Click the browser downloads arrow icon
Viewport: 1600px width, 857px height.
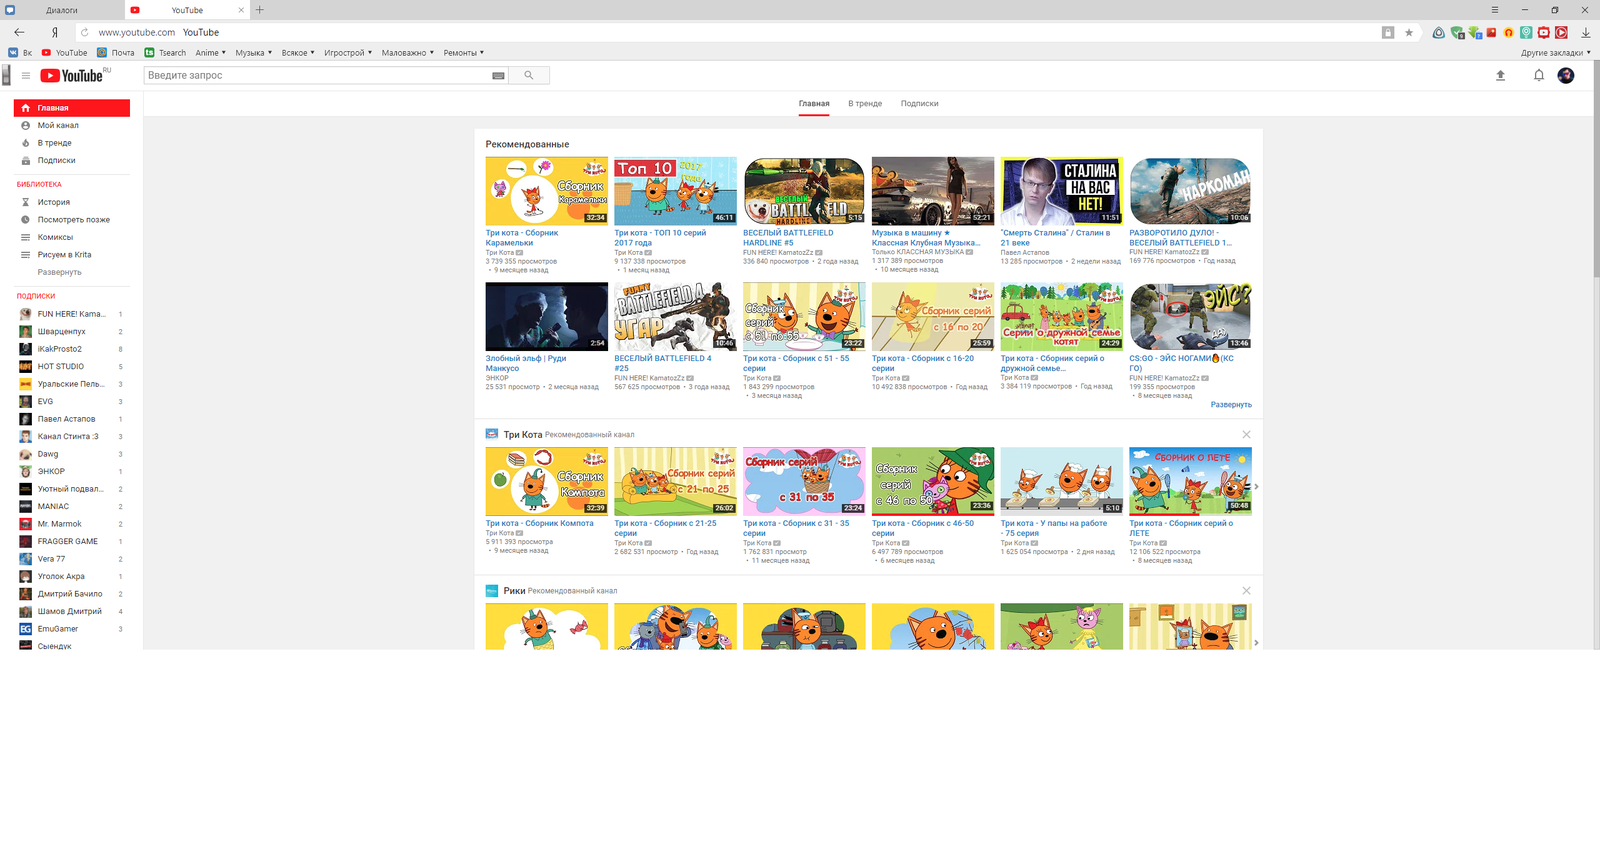pyautogui.click(x=1585, y=33)
